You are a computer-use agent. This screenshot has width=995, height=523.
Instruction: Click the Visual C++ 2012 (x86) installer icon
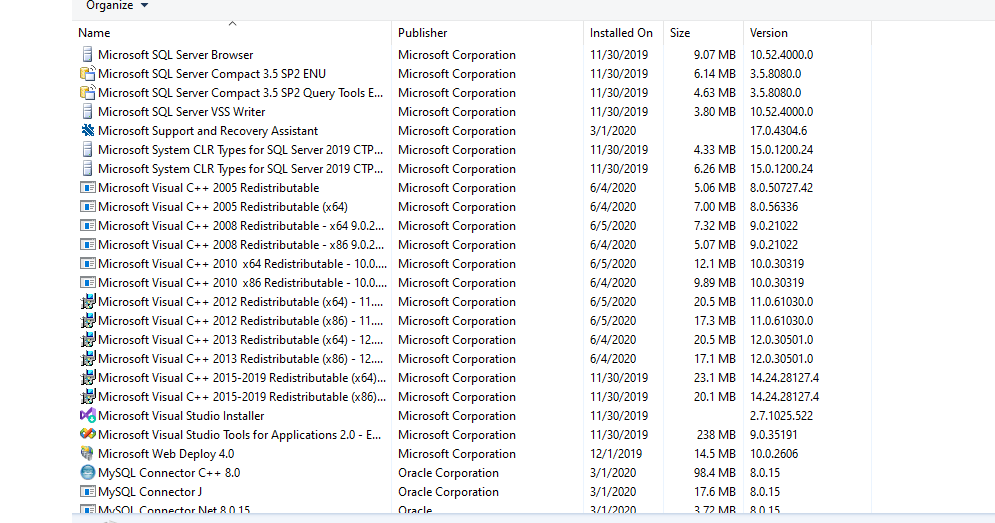(x=88, y=321)
